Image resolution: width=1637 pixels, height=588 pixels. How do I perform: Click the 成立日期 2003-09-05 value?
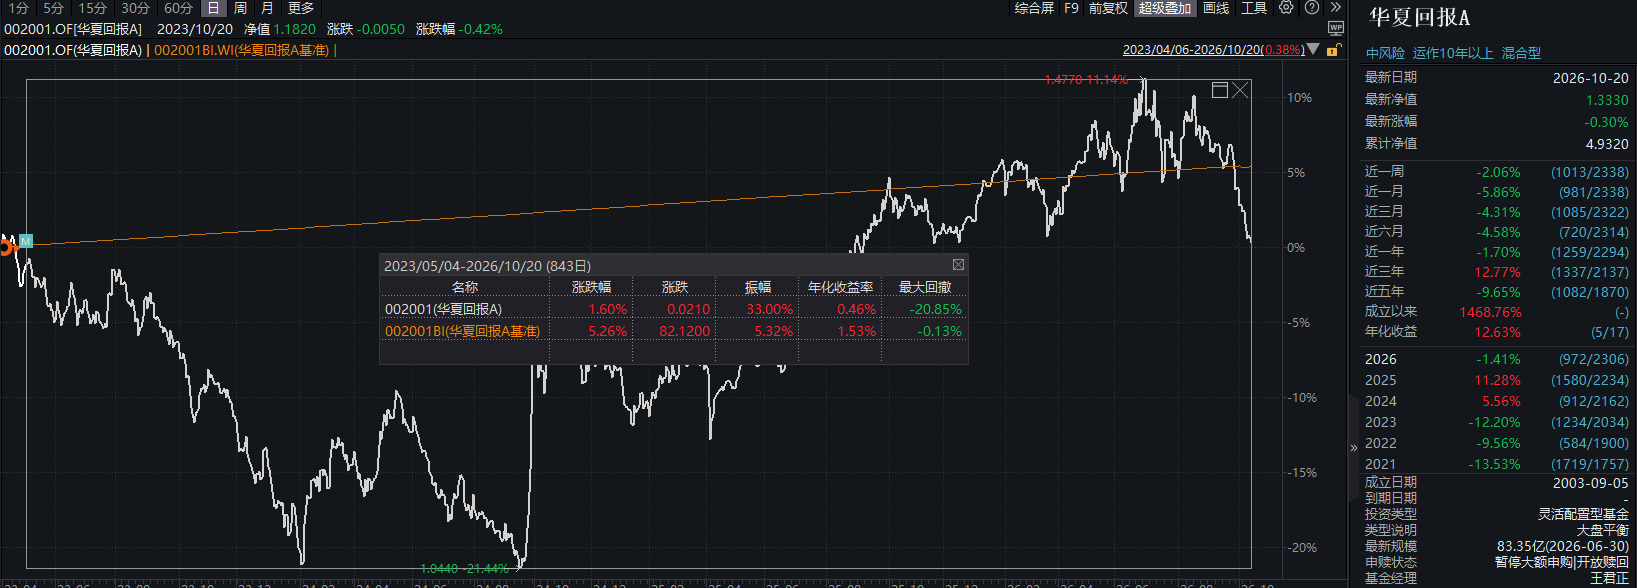click(1590, 483)
